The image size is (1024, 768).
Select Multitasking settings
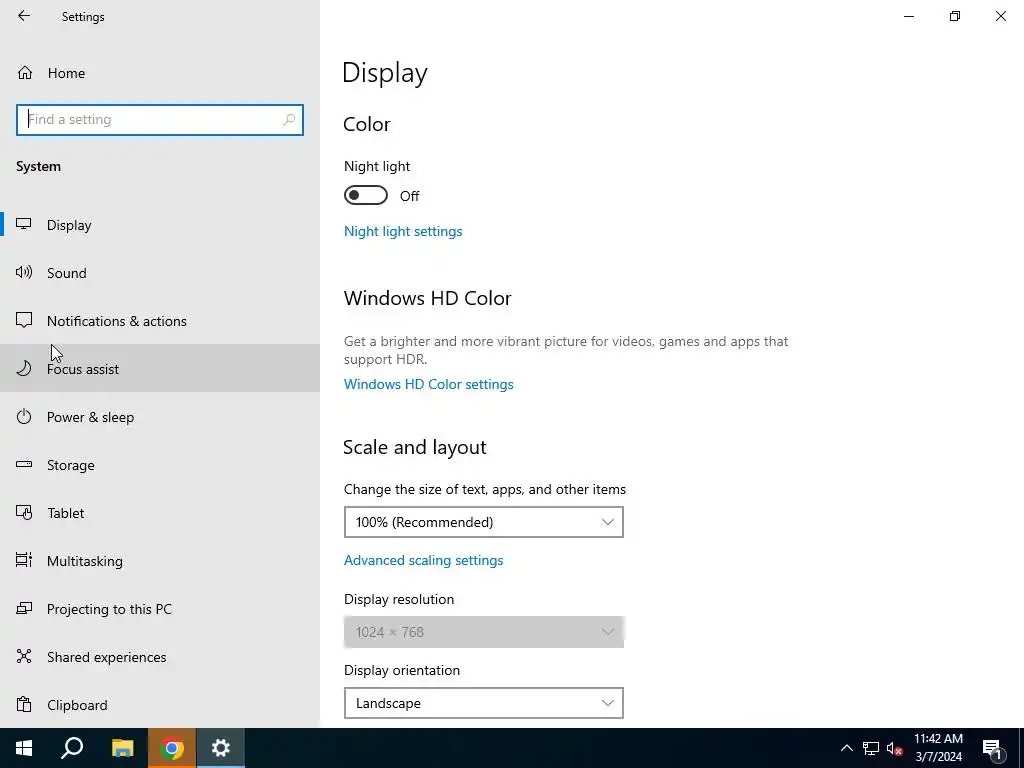point(160,561)
